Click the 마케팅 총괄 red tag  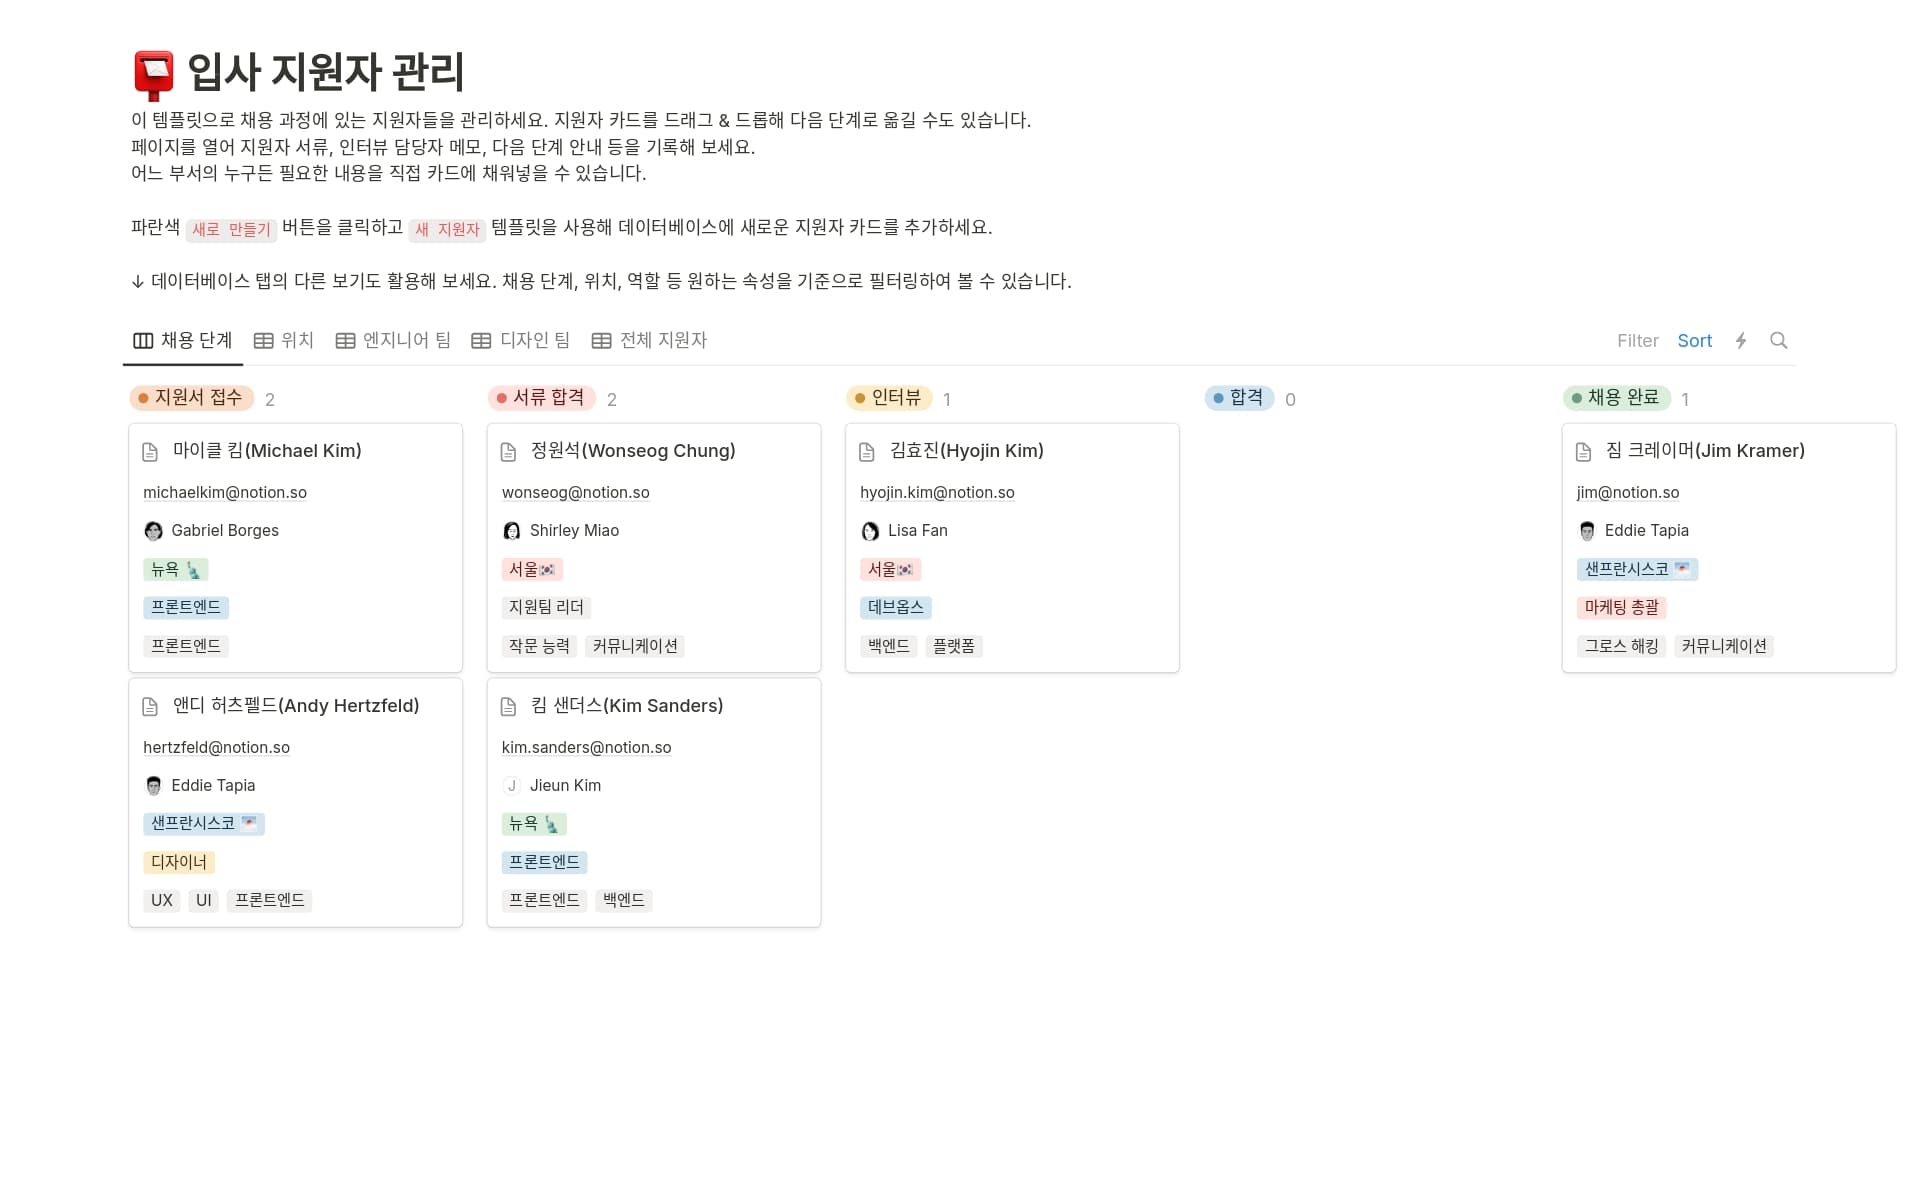(x=1621, y=607)
